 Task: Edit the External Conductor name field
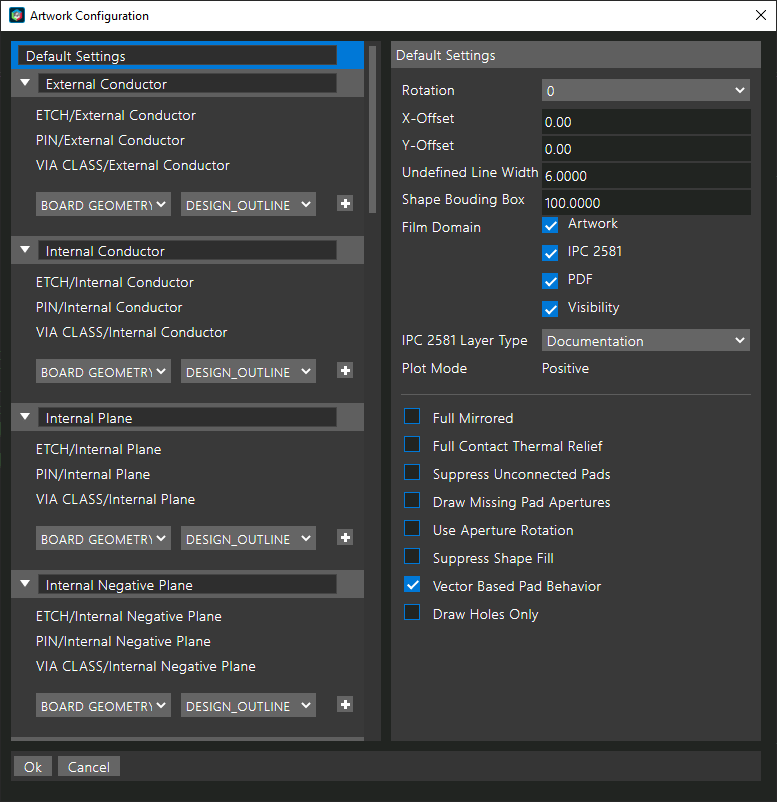pyautogui.click(x=187, y=84)
